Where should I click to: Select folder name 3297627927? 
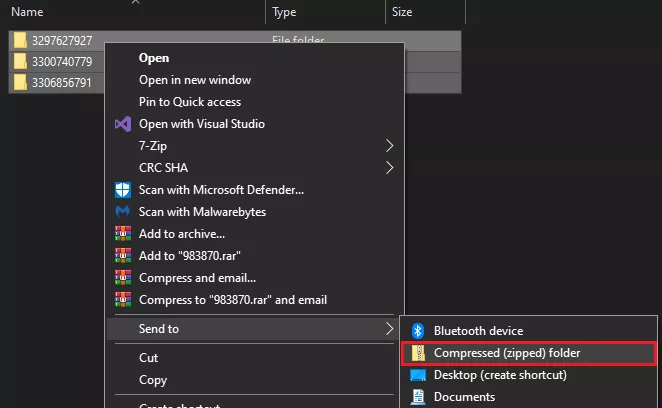coord(62,41)
